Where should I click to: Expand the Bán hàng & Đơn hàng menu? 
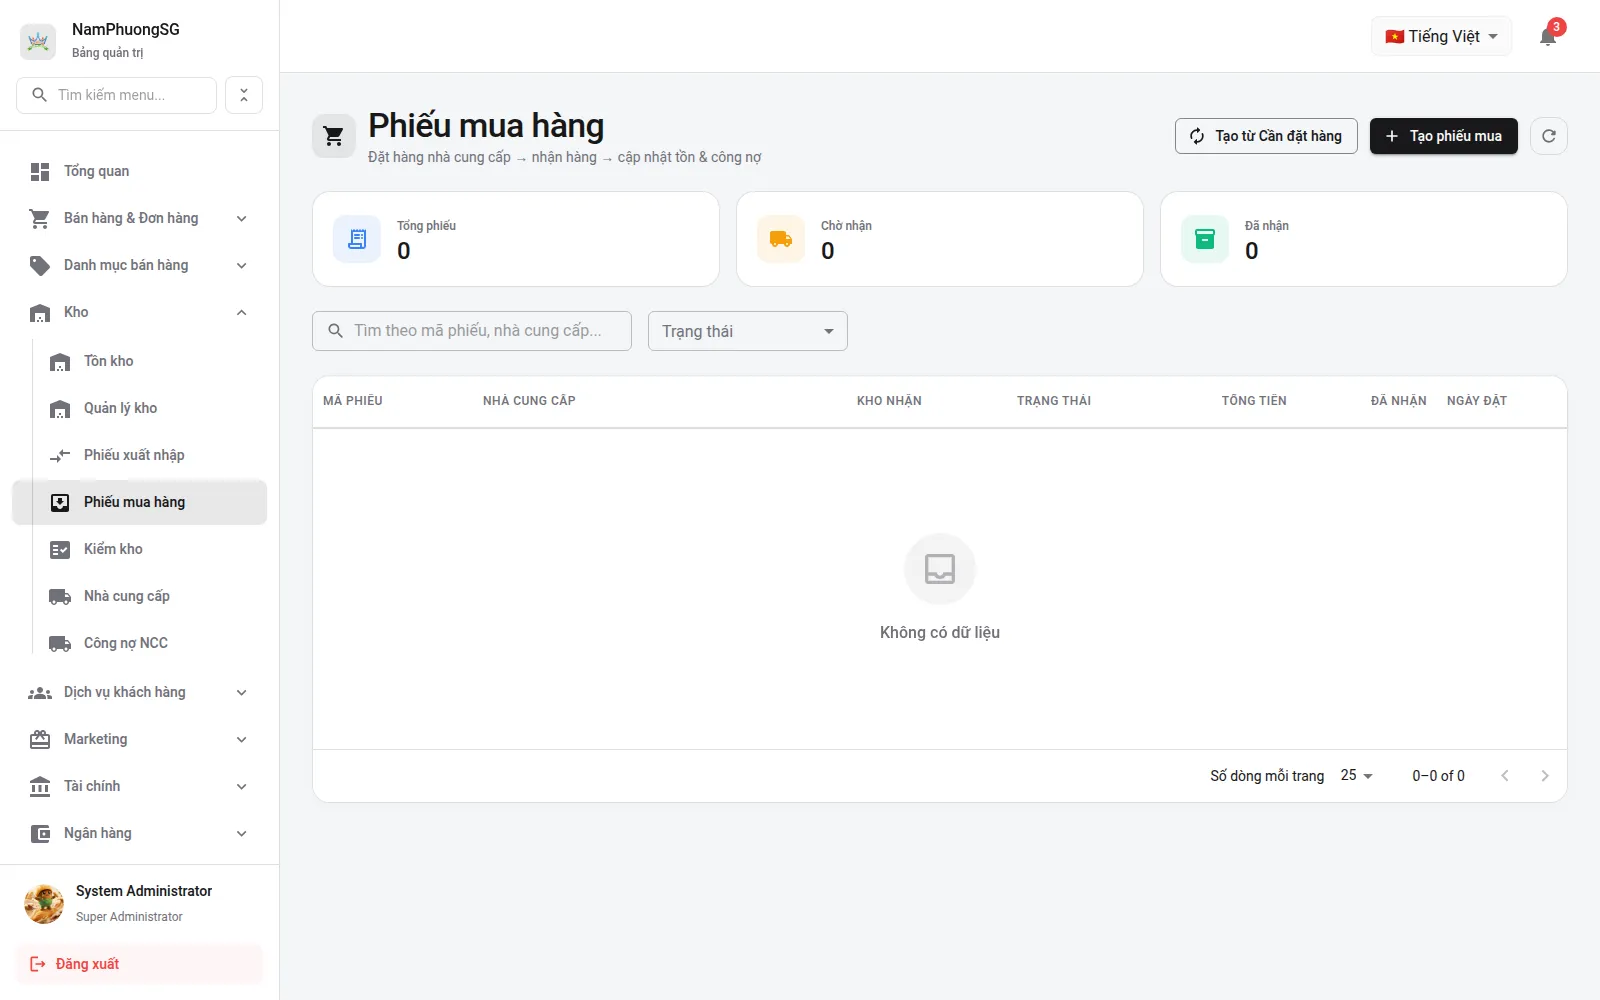click(x=139, y=218)
